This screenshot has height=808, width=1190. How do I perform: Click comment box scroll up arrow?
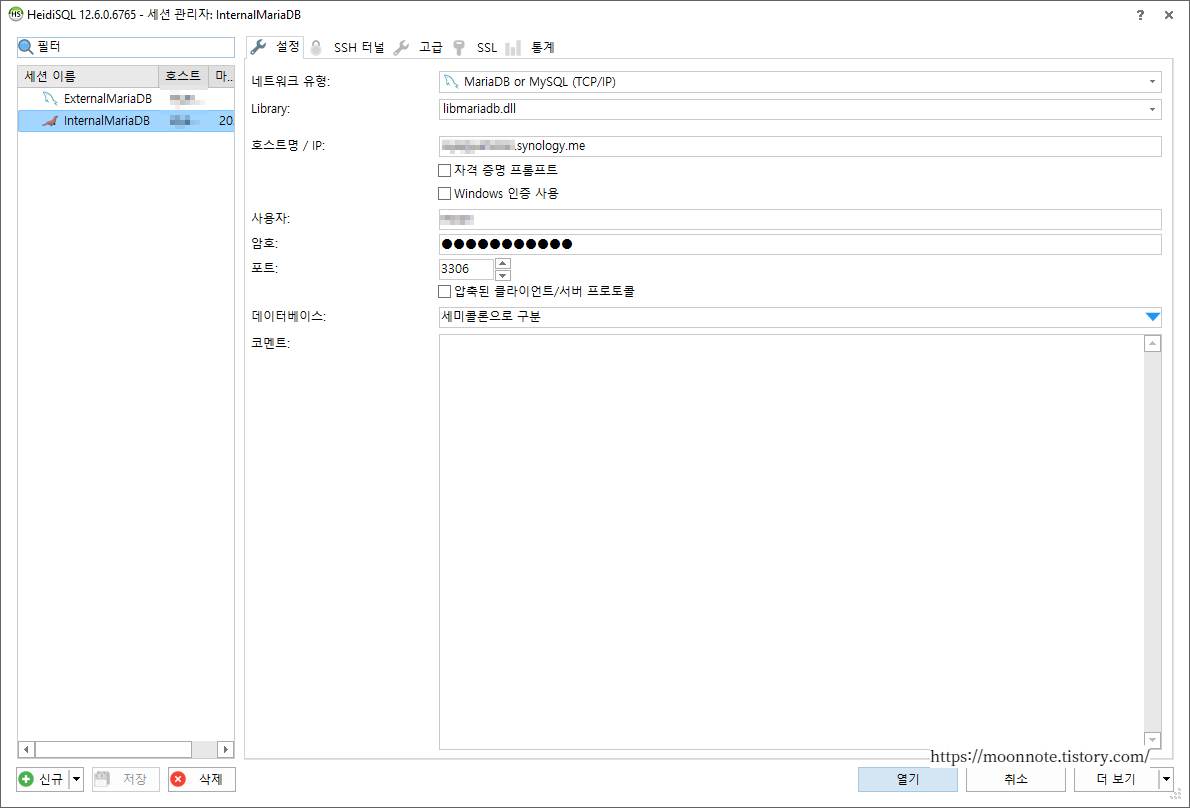pos(1152,344)
